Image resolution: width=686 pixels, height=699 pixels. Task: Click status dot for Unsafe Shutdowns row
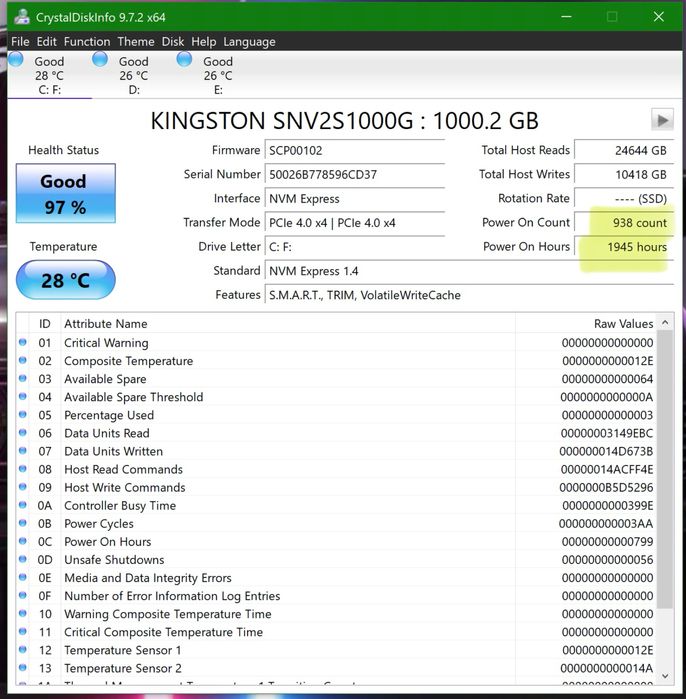point(23,559)
